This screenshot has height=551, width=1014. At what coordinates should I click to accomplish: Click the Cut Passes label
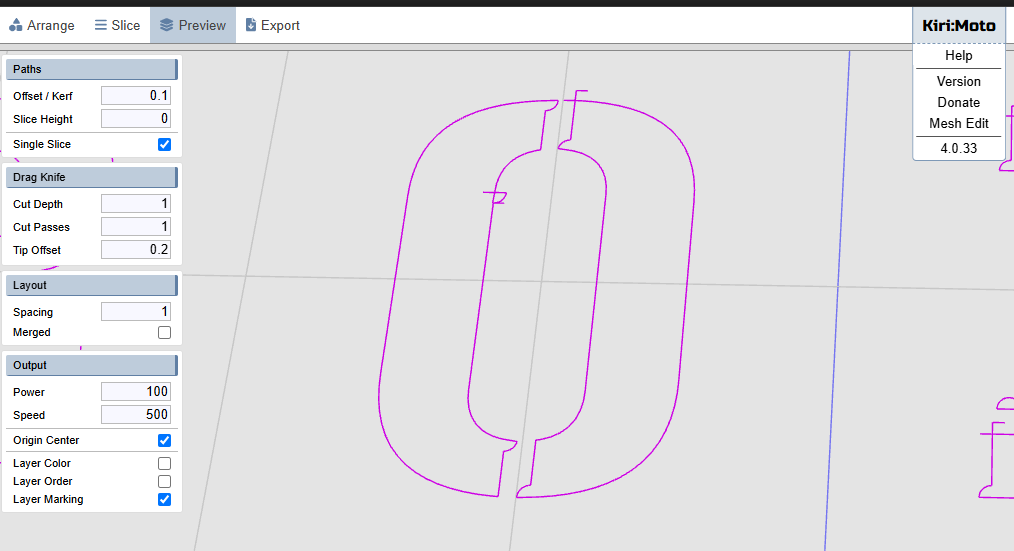[x=41, y=227]
